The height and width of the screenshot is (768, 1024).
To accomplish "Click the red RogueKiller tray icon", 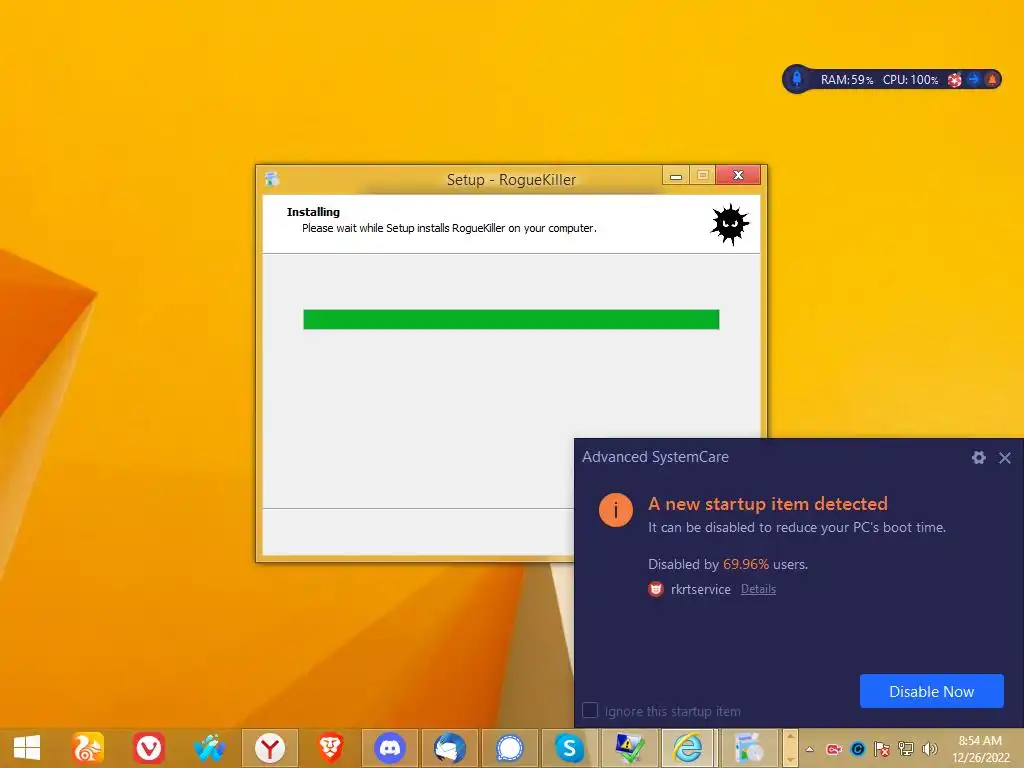I will 833,749.
